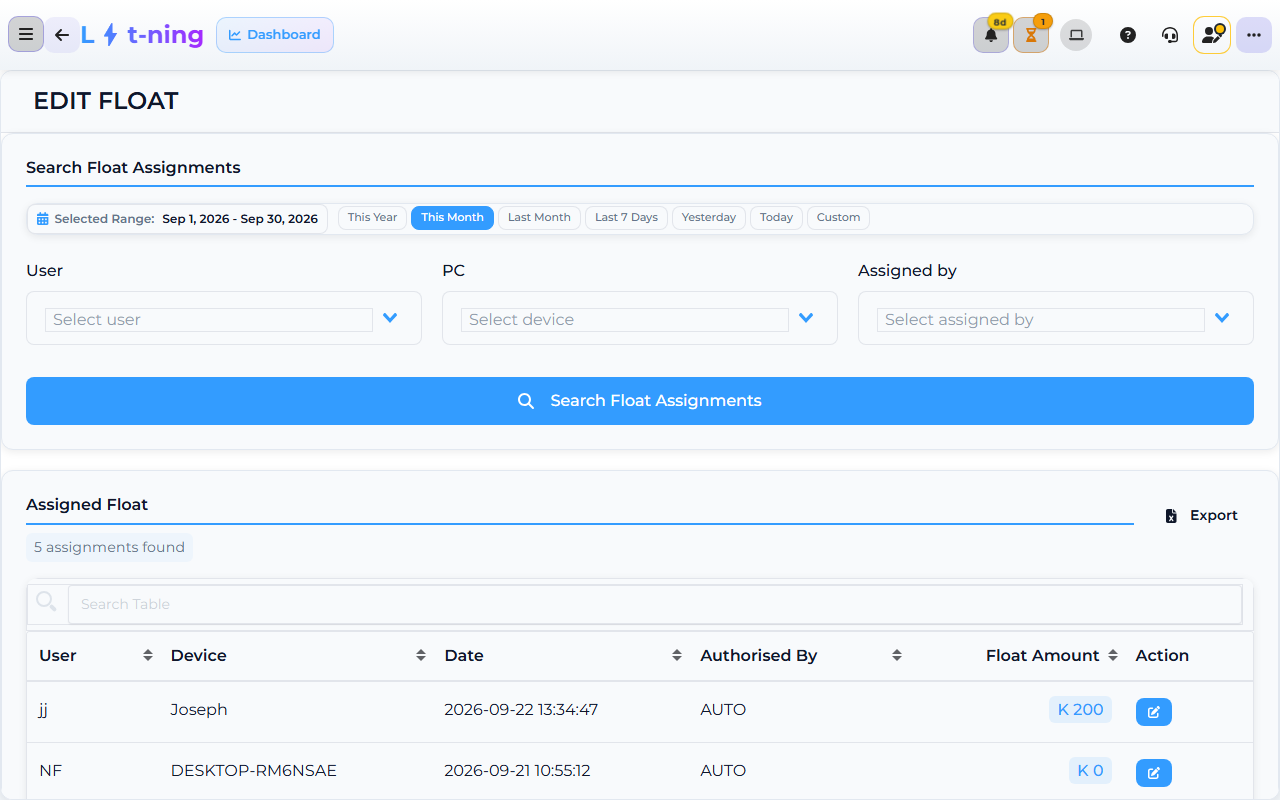Viewport: 1280px width, 800px height.
Task: Click the Joseph device cell
Action: (x=199, y=710)
